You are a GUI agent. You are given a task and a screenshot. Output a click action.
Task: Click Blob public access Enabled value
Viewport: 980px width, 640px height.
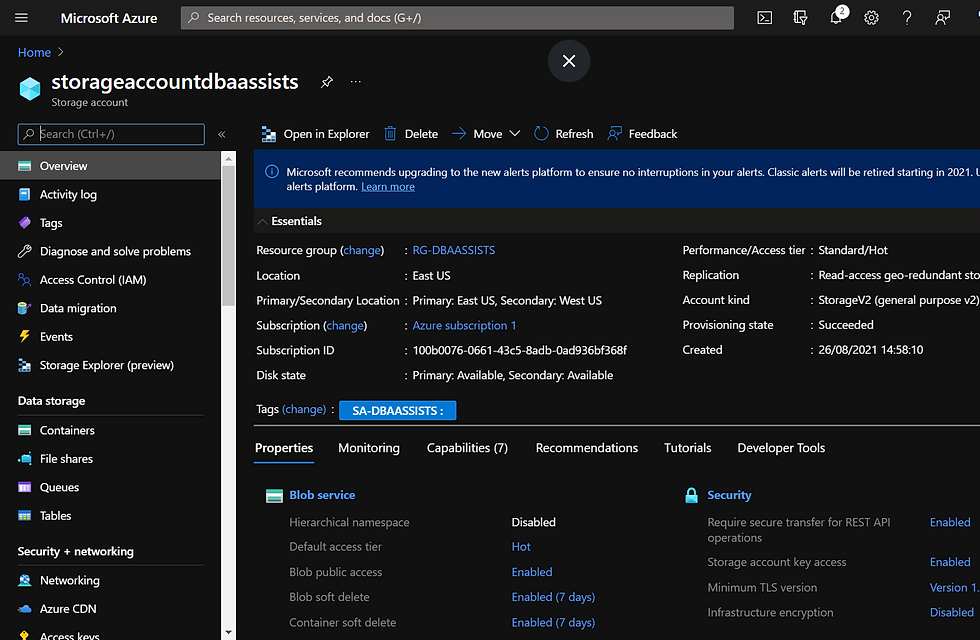pos(532,572)
